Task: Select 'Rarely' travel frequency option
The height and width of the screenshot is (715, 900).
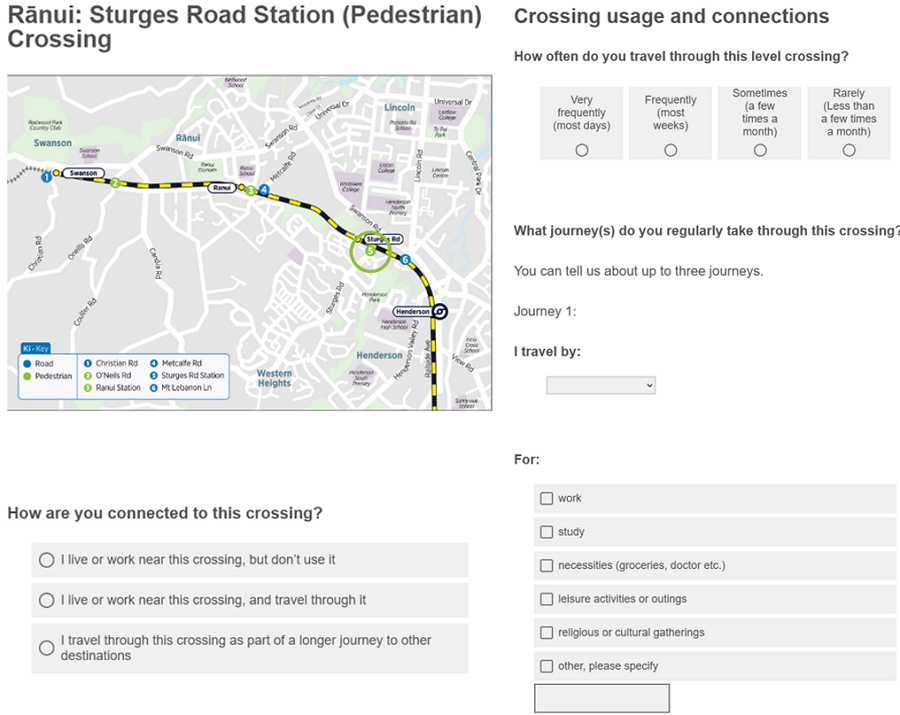Action: click(x=849, y=150)
